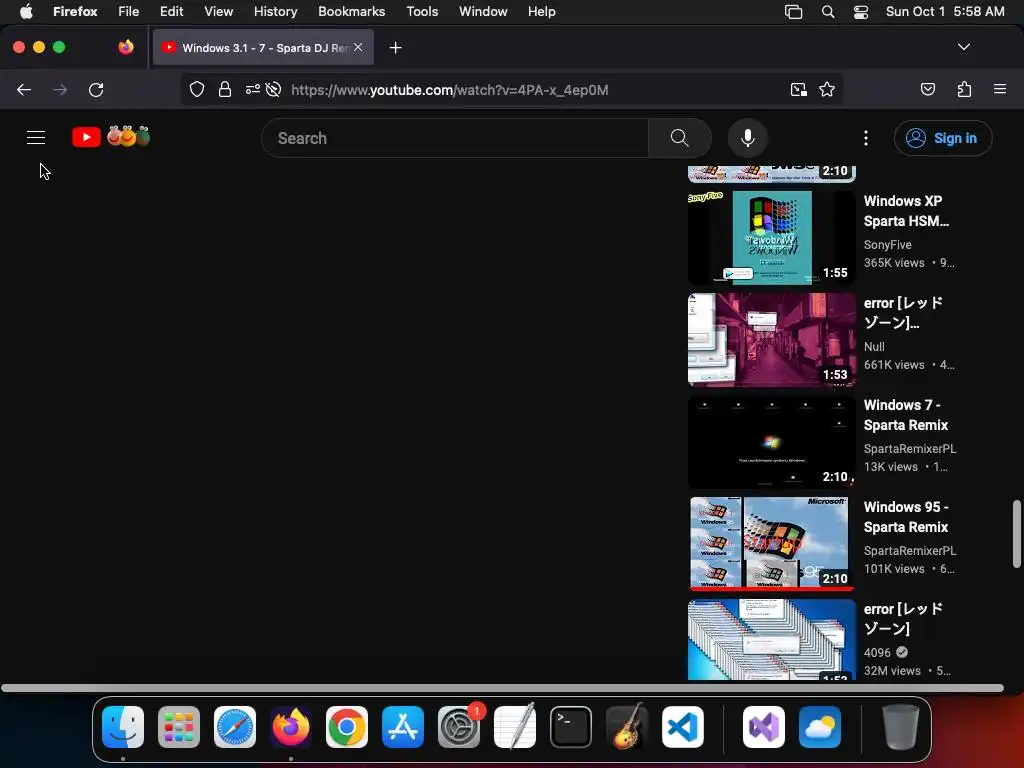Open Terminal from the Dock

click(571, 727)
